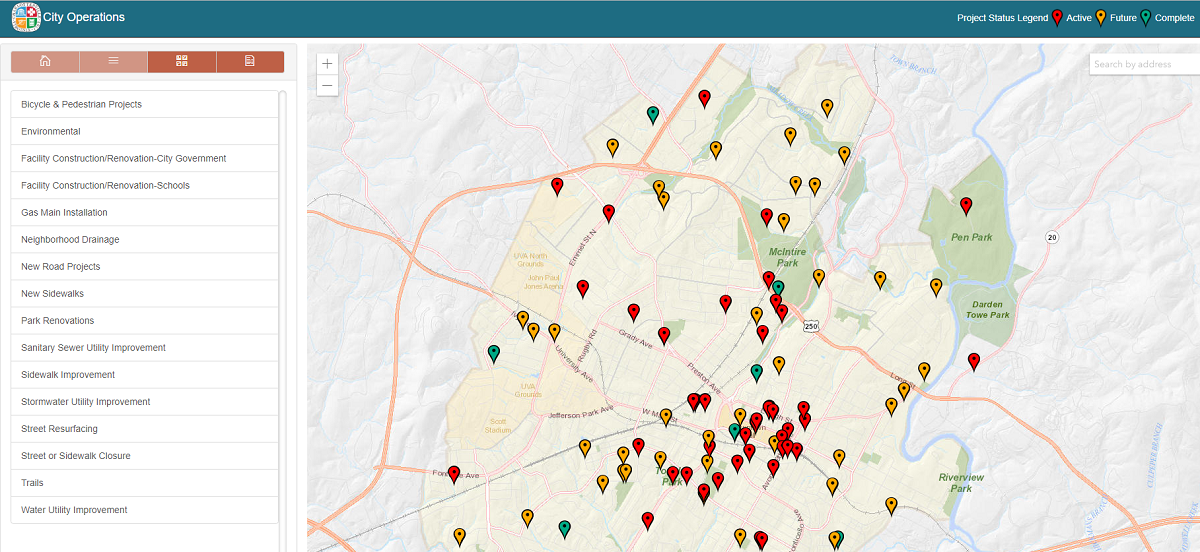Select Neighborhood Drainage category

click(144, 239)
